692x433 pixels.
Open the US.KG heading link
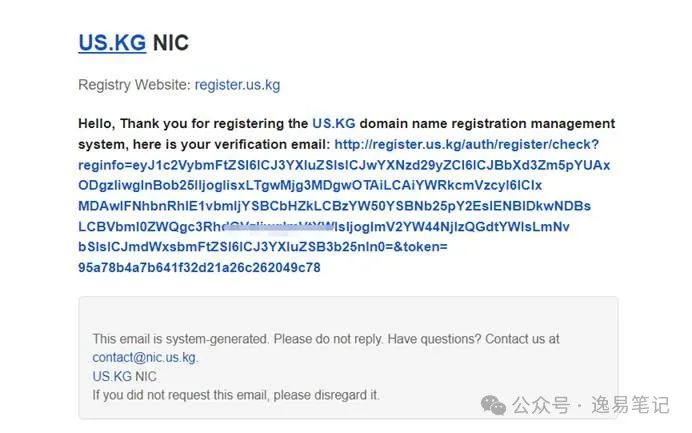click(x=112, y=43)
